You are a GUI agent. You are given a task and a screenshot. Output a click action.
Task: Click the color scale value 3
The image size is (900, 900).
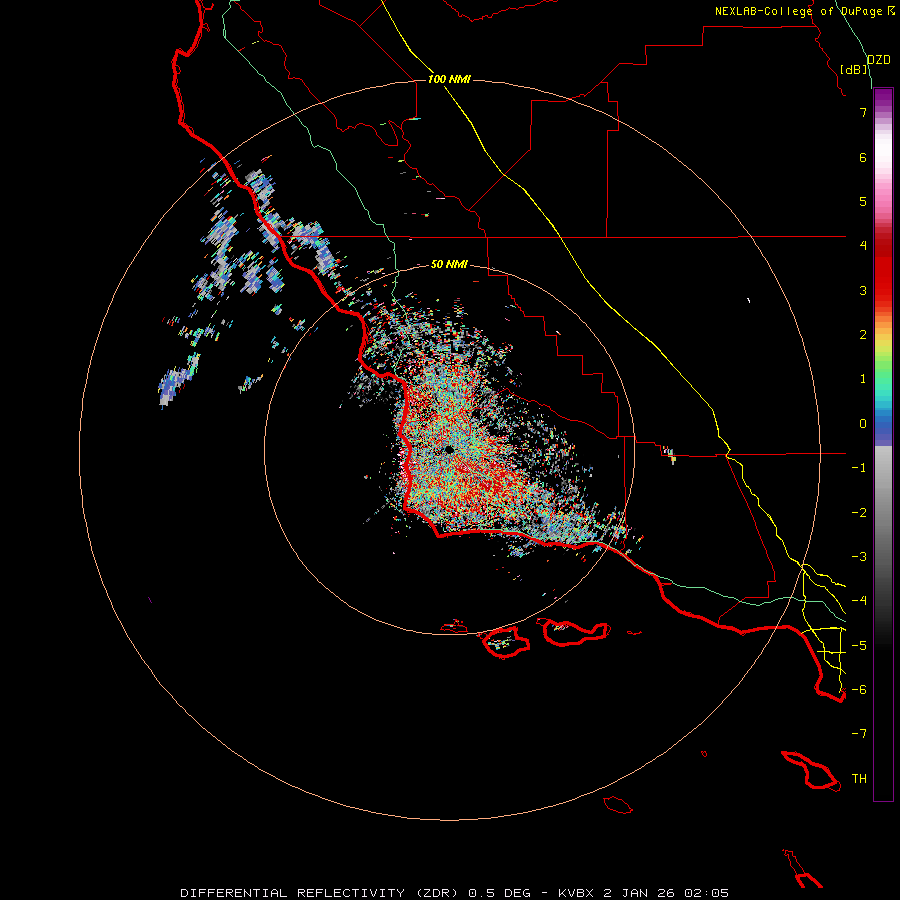click(x=863, y=290)
